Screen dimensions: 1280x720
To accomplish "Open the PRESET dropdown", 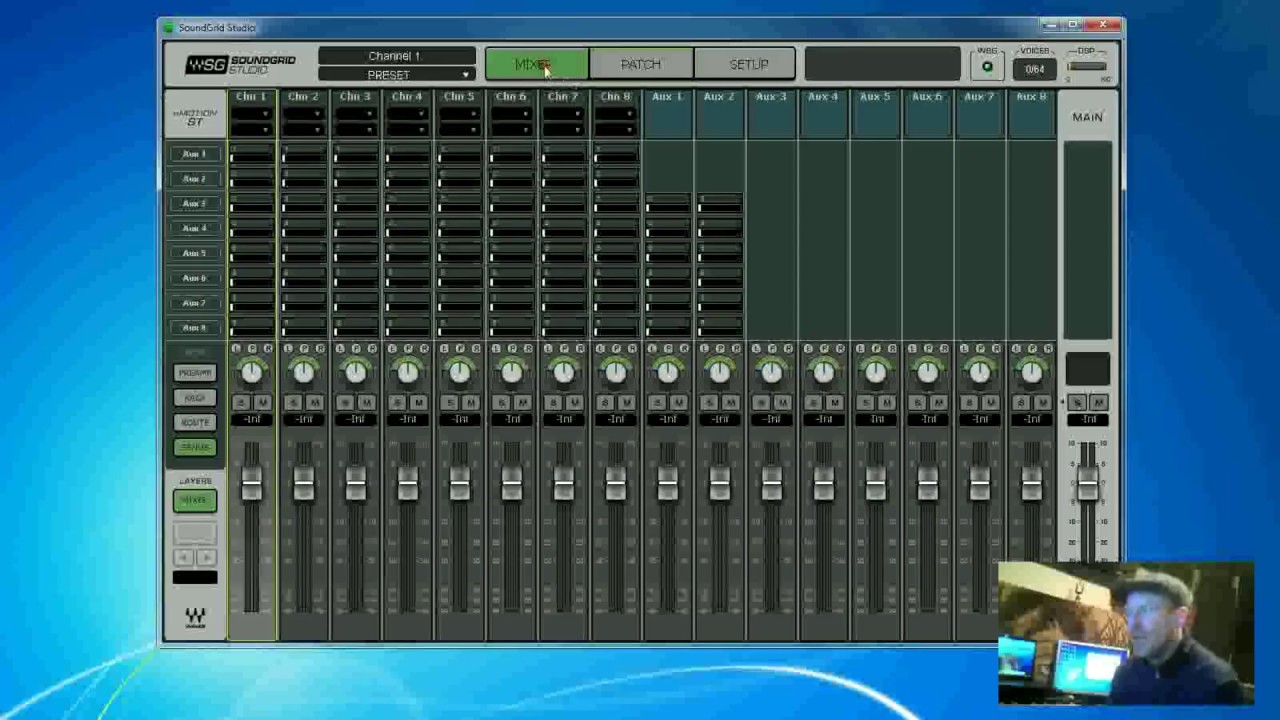I will pos(397,75).
